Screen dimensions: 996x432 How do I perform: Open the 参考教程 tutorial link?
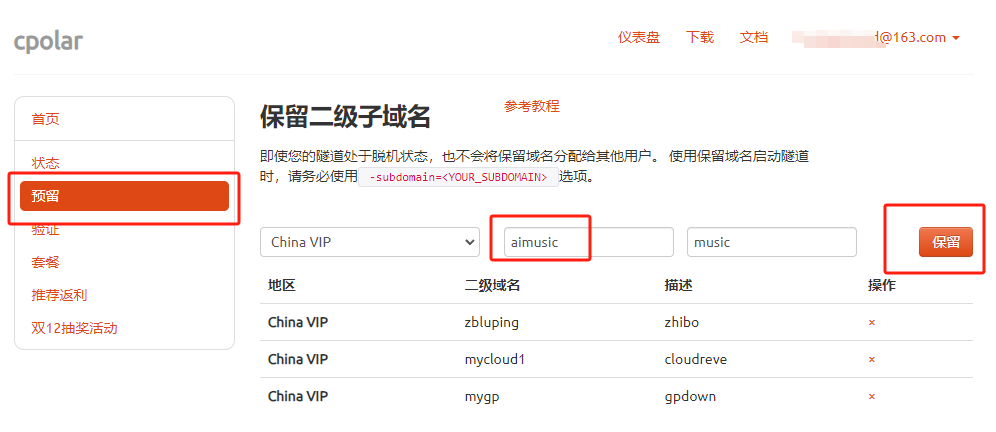tap(532, 106)
